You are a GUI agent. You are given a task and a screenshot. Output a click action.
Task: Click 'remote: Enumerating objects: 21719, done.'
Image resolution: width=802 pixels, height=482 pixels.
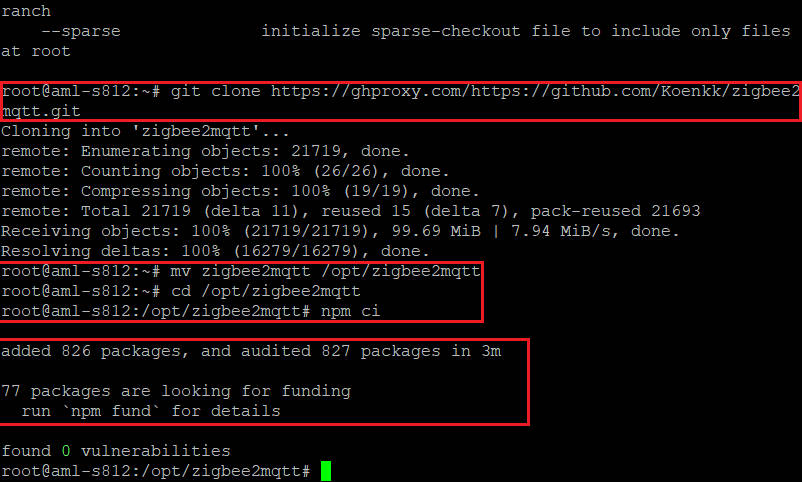(205, 151)
